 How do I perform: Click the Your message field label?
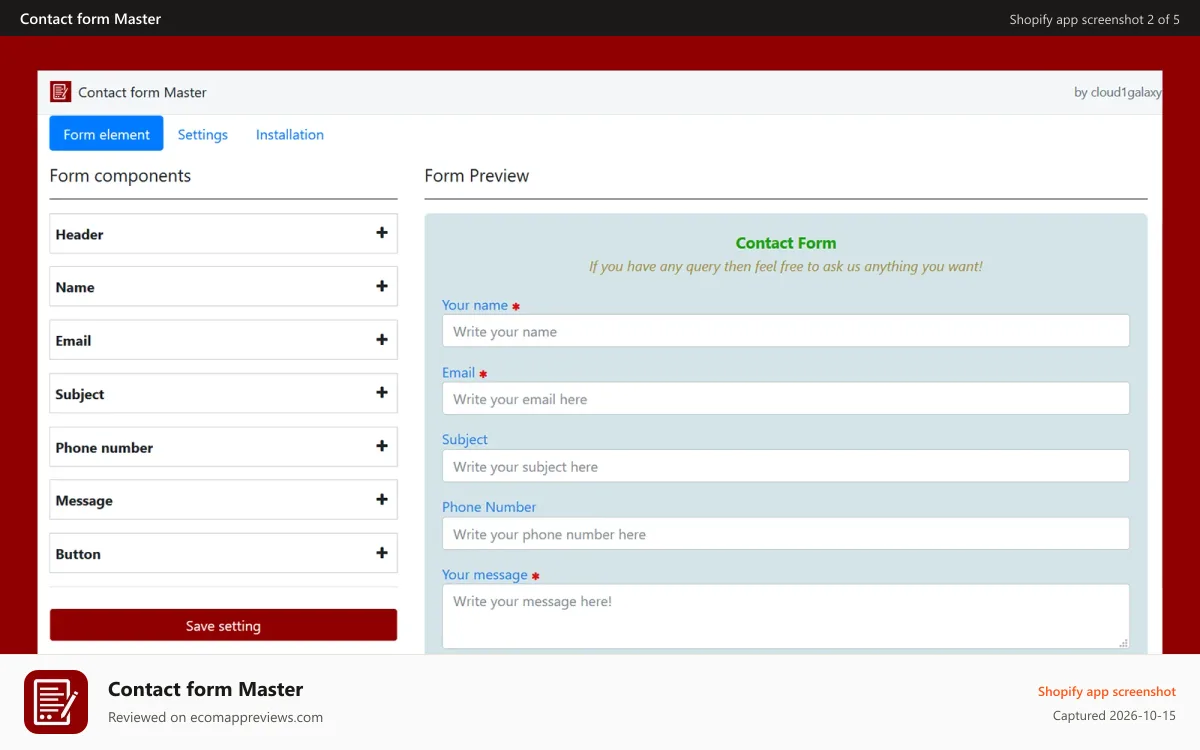pos(485,574)
